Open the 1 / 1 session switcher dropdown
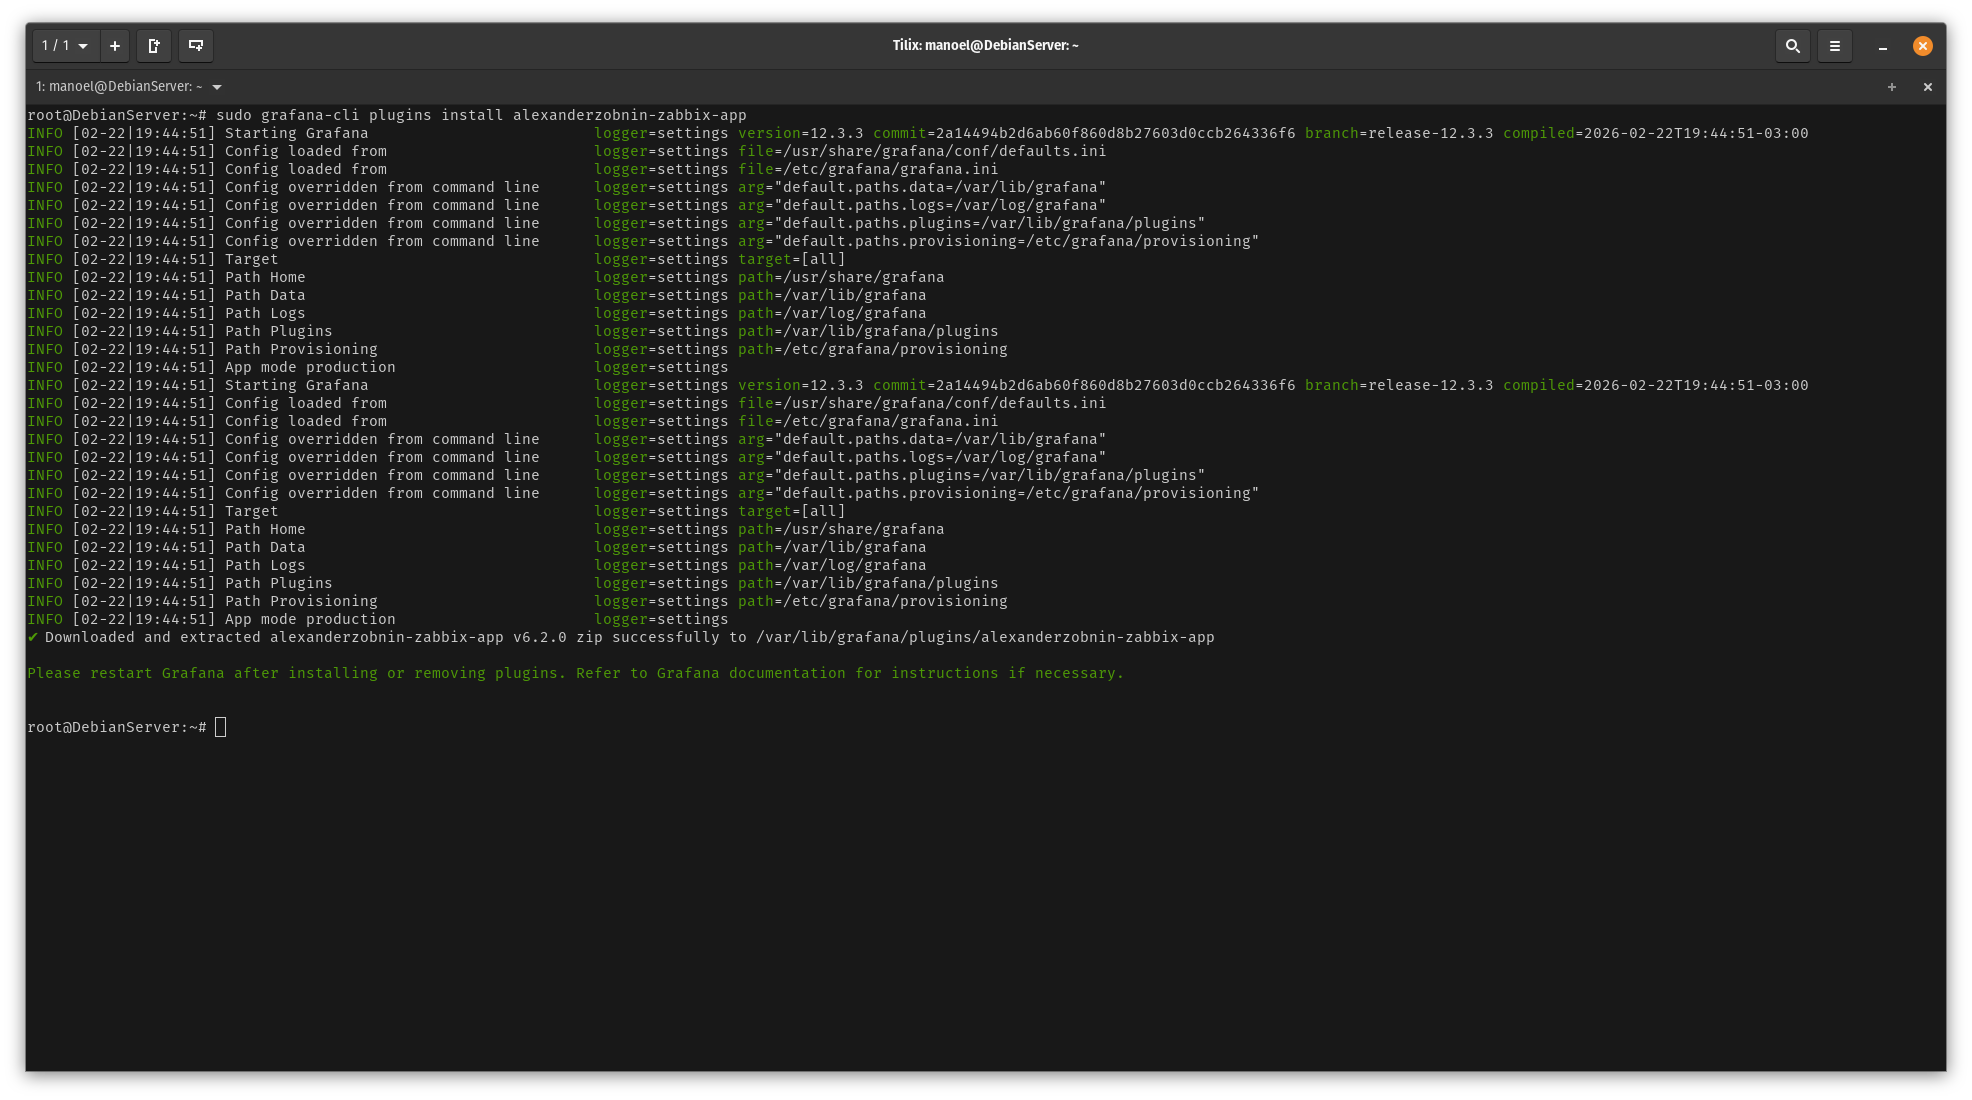 [x=65, y=46]
